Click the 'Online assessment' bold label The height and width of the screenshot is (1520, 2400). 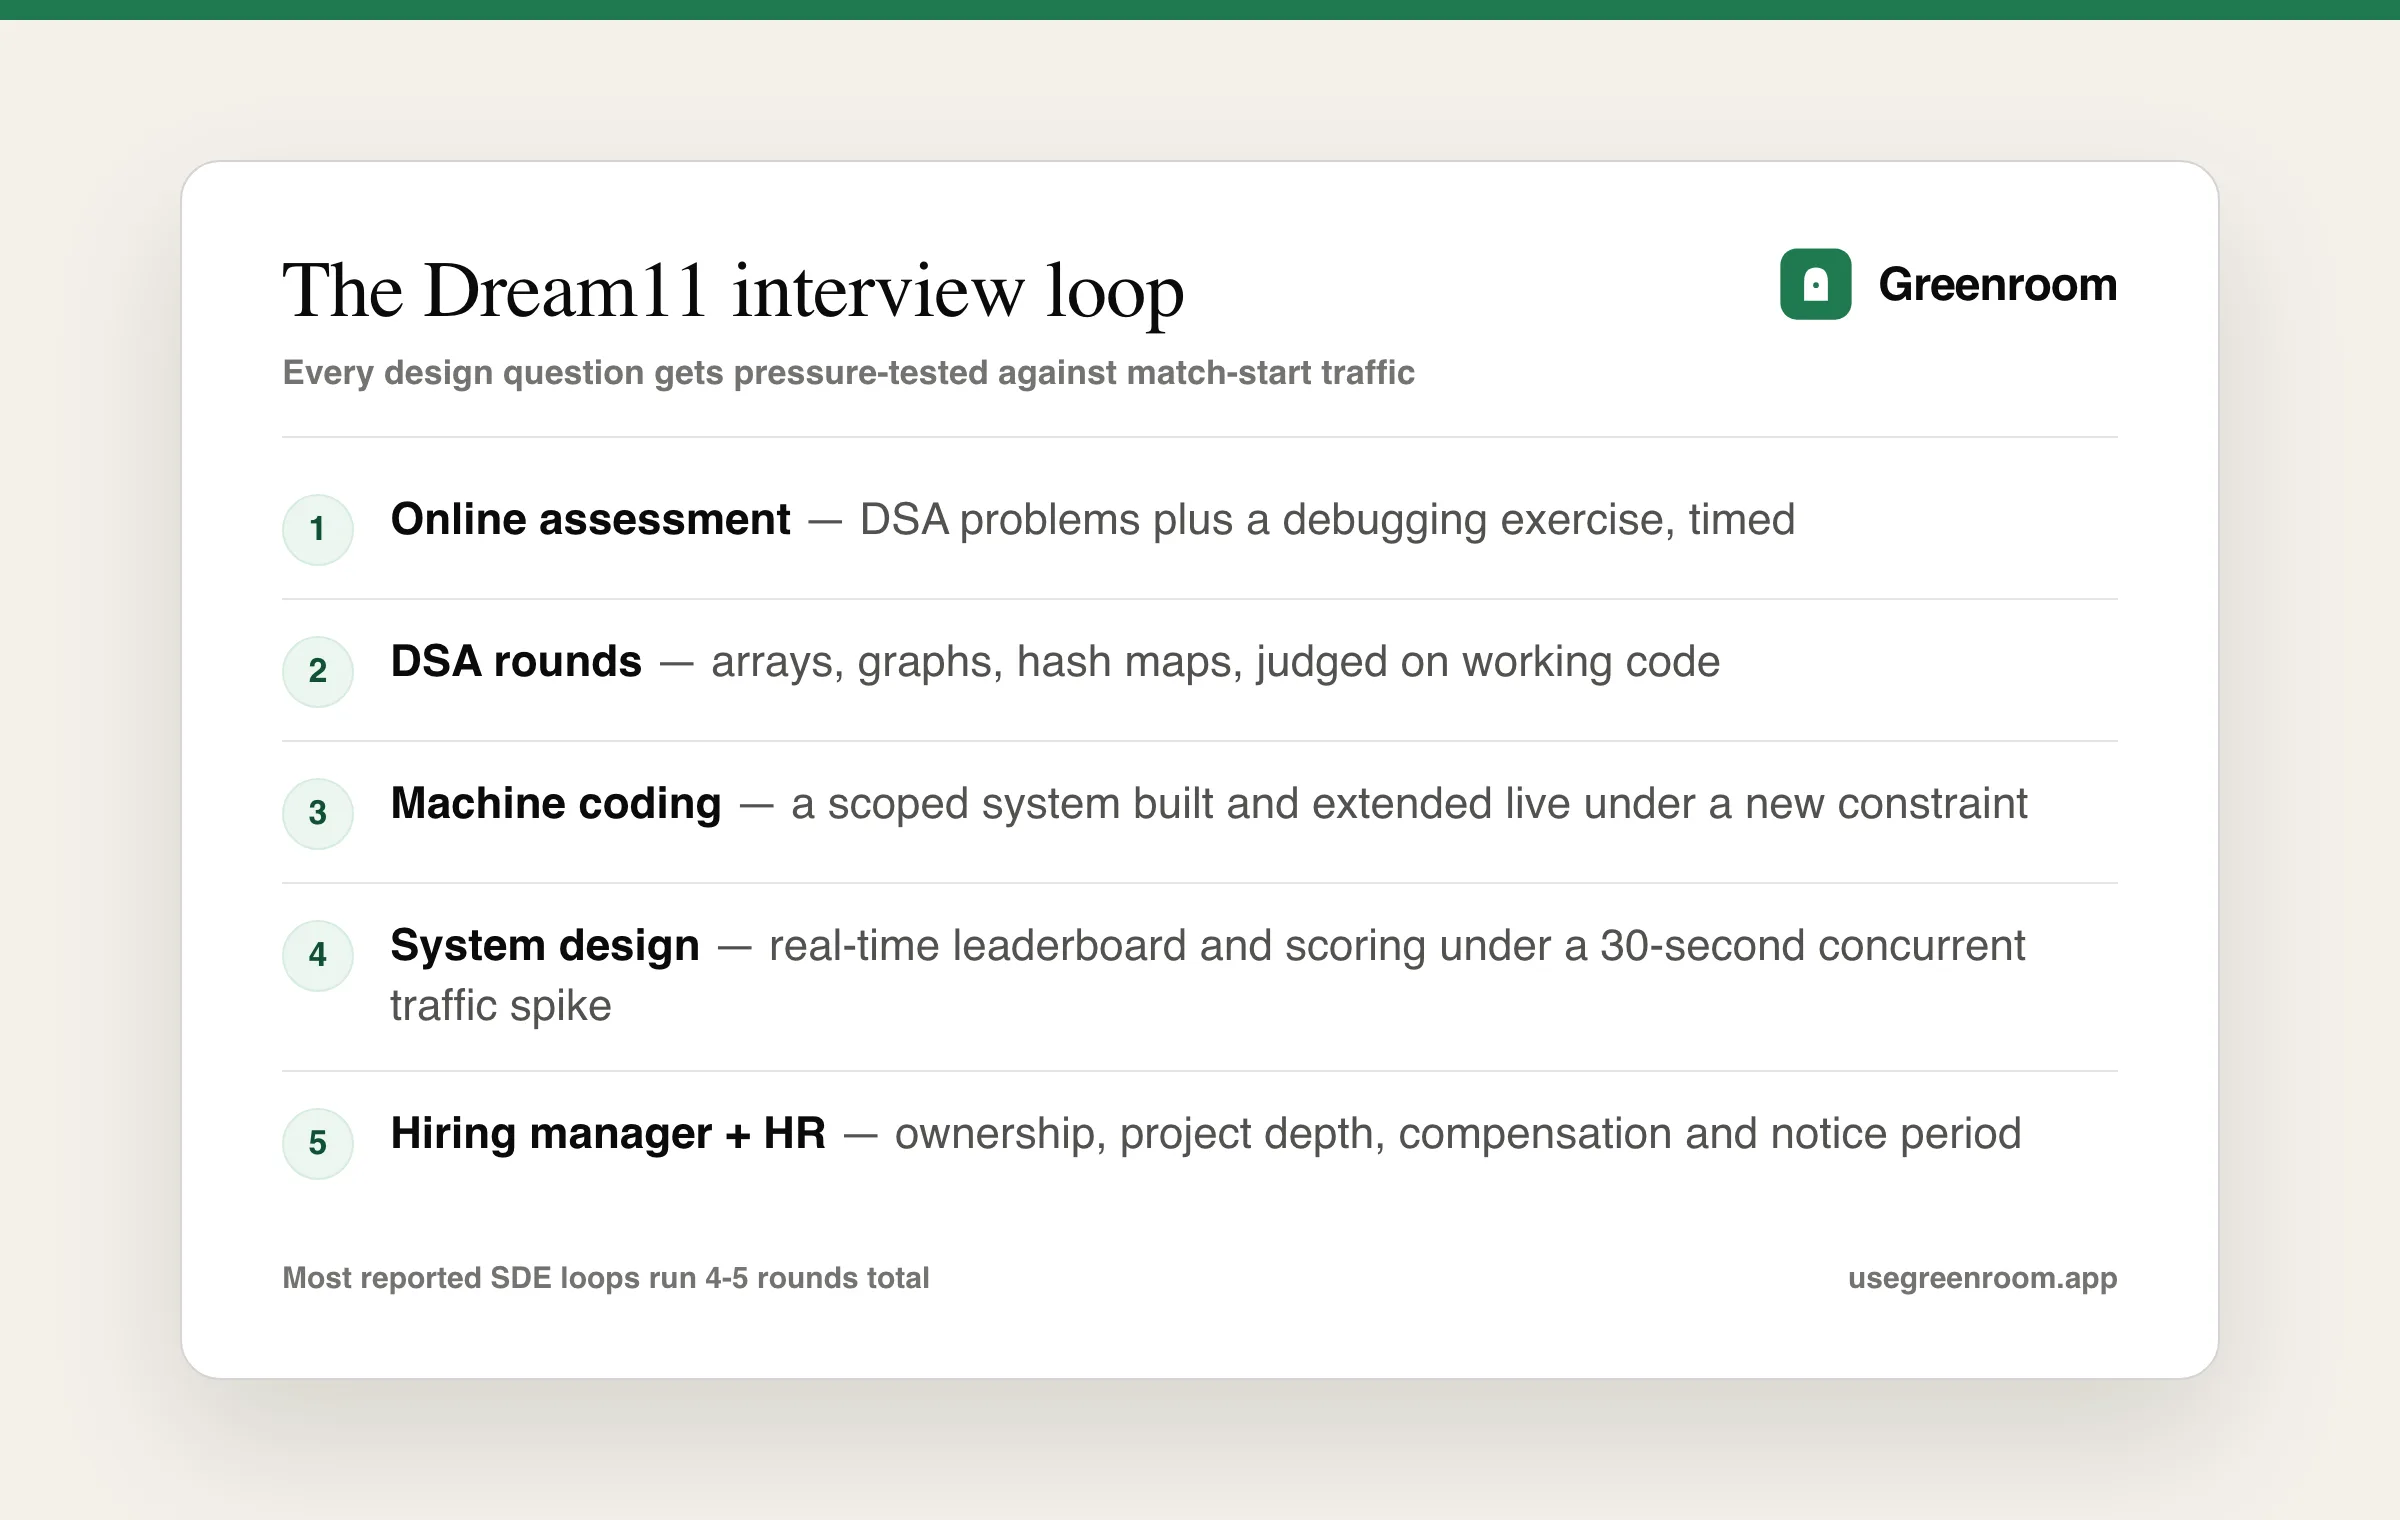[x=590, y=519]
